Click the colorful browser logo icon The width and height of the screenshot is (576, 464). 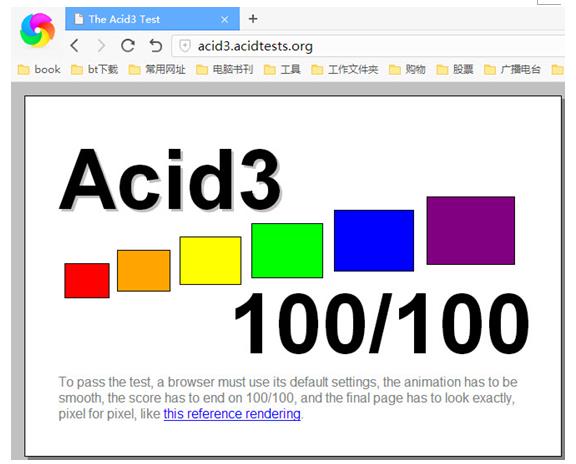coord(37,30)
